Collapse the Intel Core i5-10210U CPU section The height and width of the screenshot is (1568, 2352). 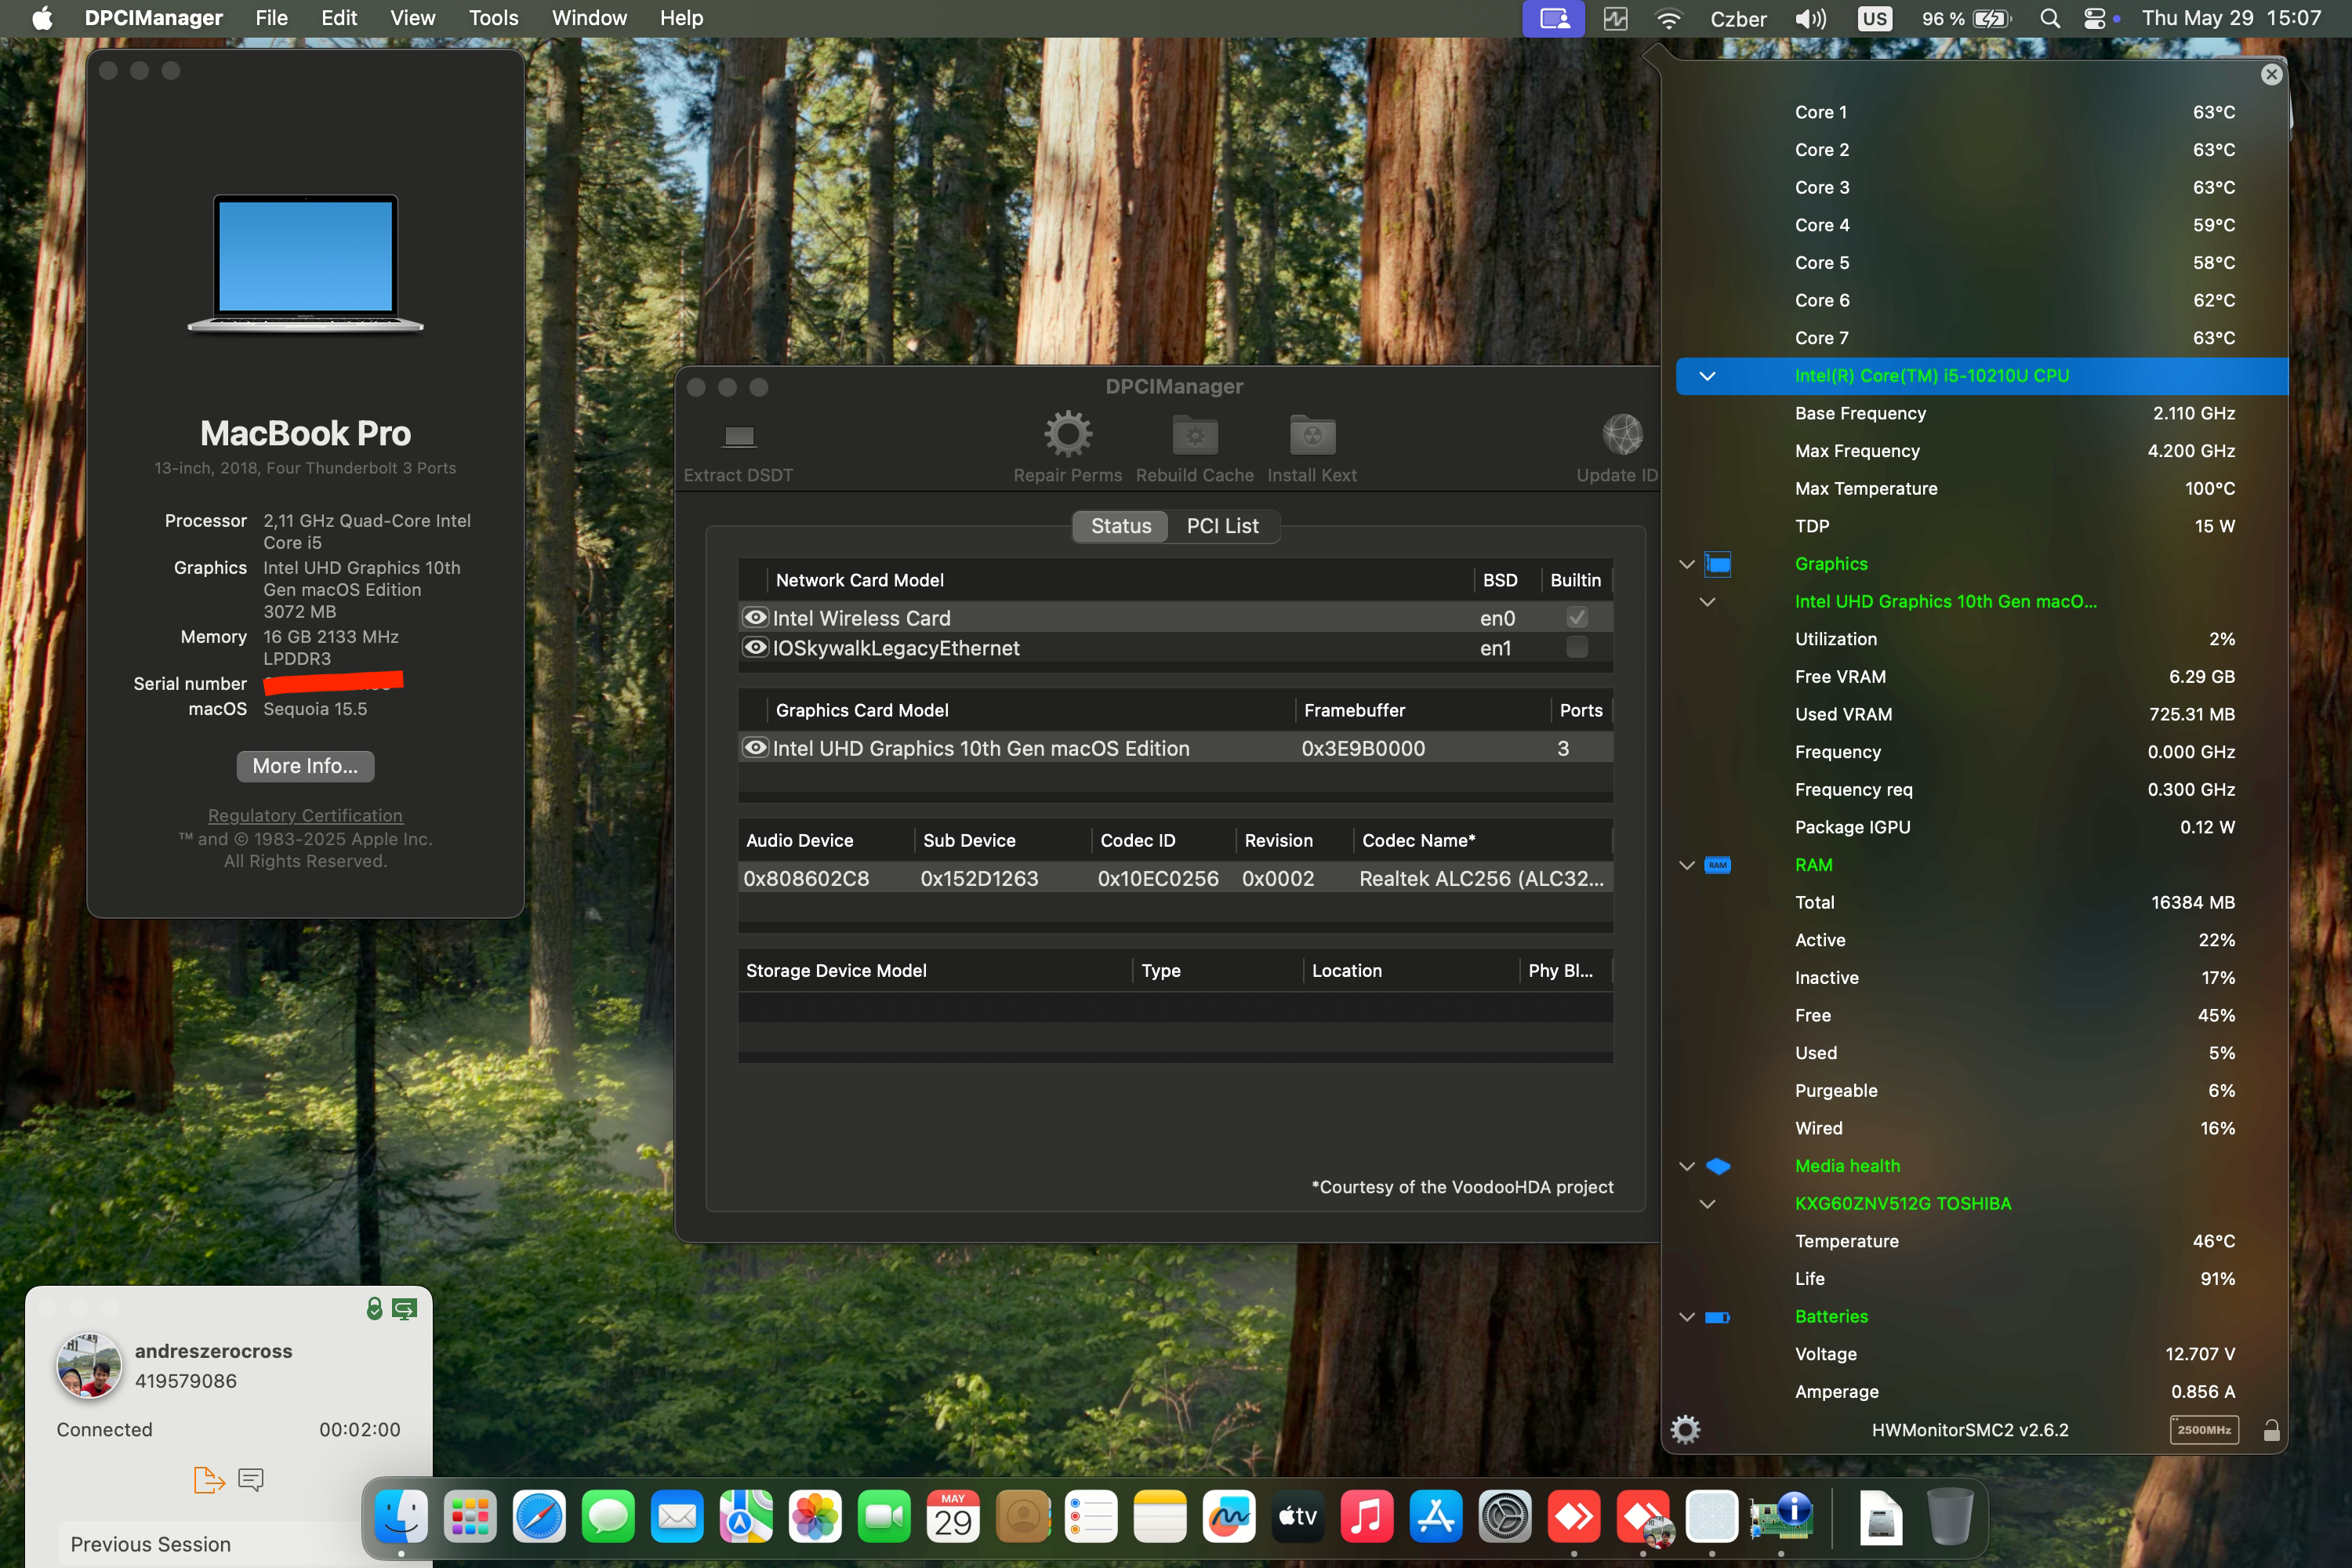point(1709,376)
